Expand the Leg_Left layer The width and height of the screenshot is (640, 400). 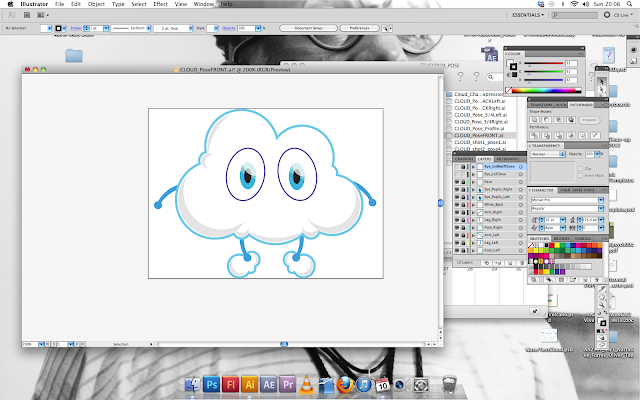click(x=473, y=243)
